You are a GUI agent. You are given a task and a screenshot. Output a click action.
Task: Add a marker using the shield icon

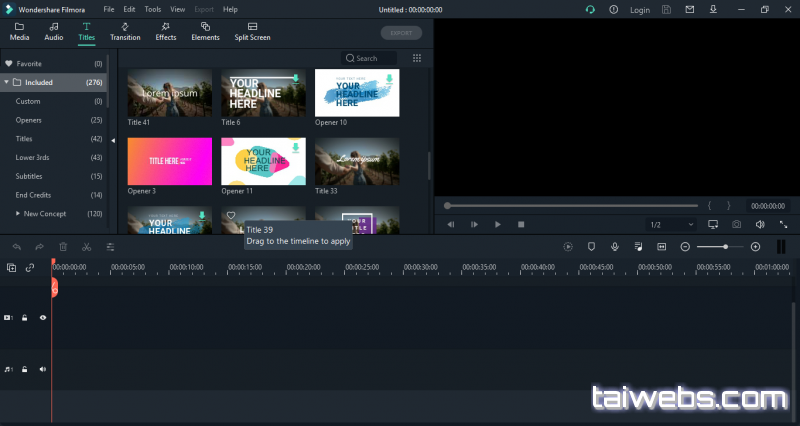click(591, 246)
